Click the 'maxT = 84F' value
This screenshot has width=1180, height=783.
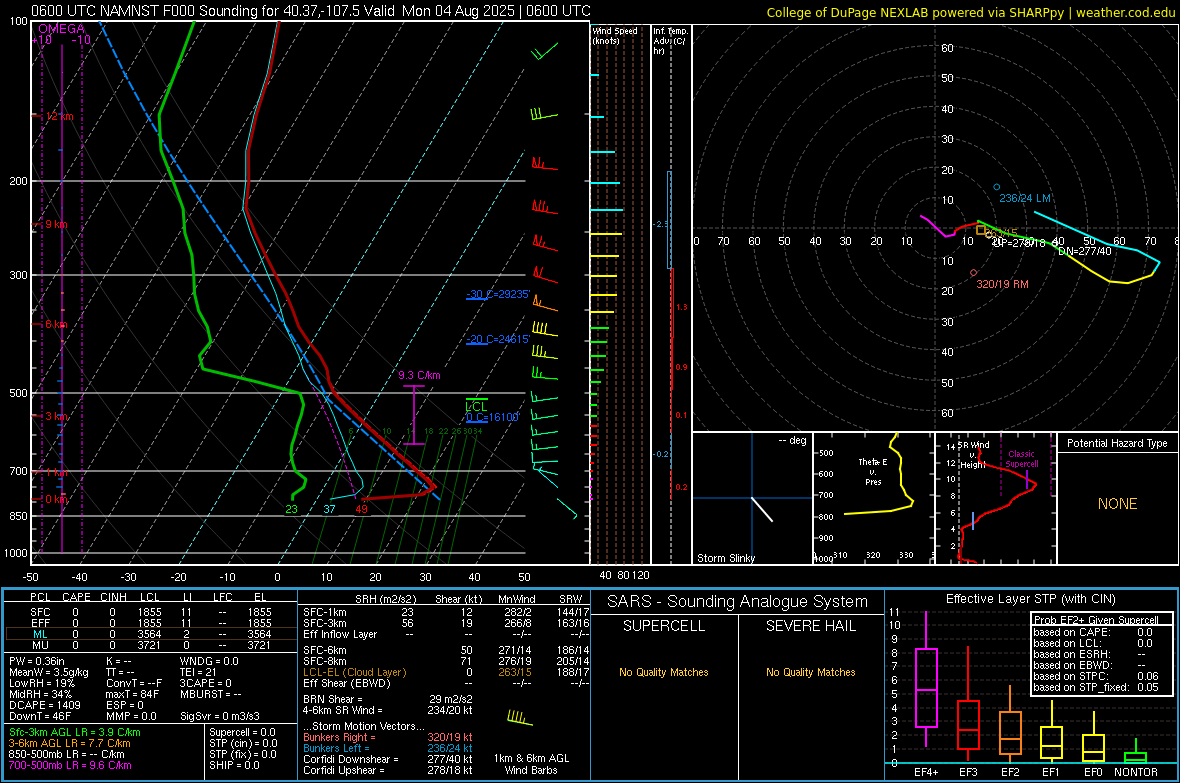click(132, 694)
